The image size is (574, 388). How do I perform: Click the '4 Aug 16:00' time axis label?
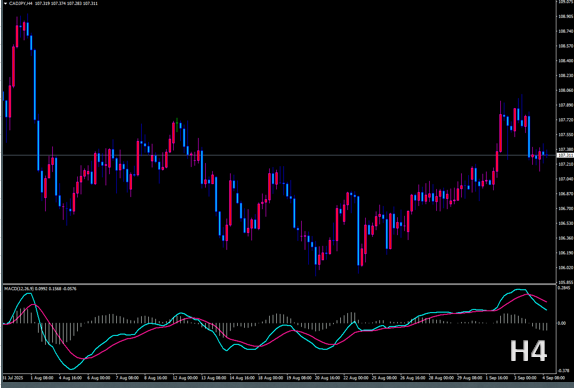[x=70, y=378]
